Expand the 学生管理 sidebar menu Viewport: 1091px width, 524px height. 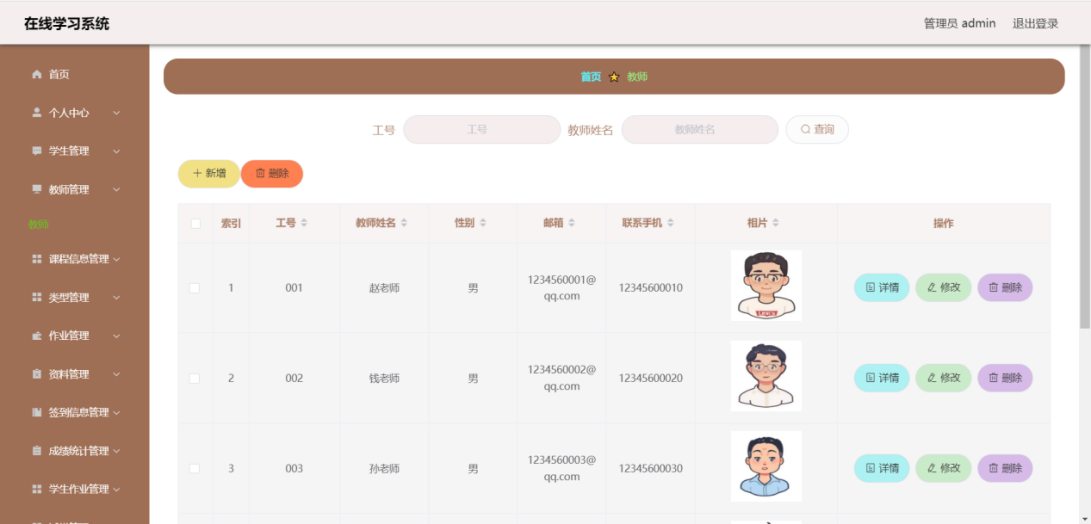click(x=116, y=151)
